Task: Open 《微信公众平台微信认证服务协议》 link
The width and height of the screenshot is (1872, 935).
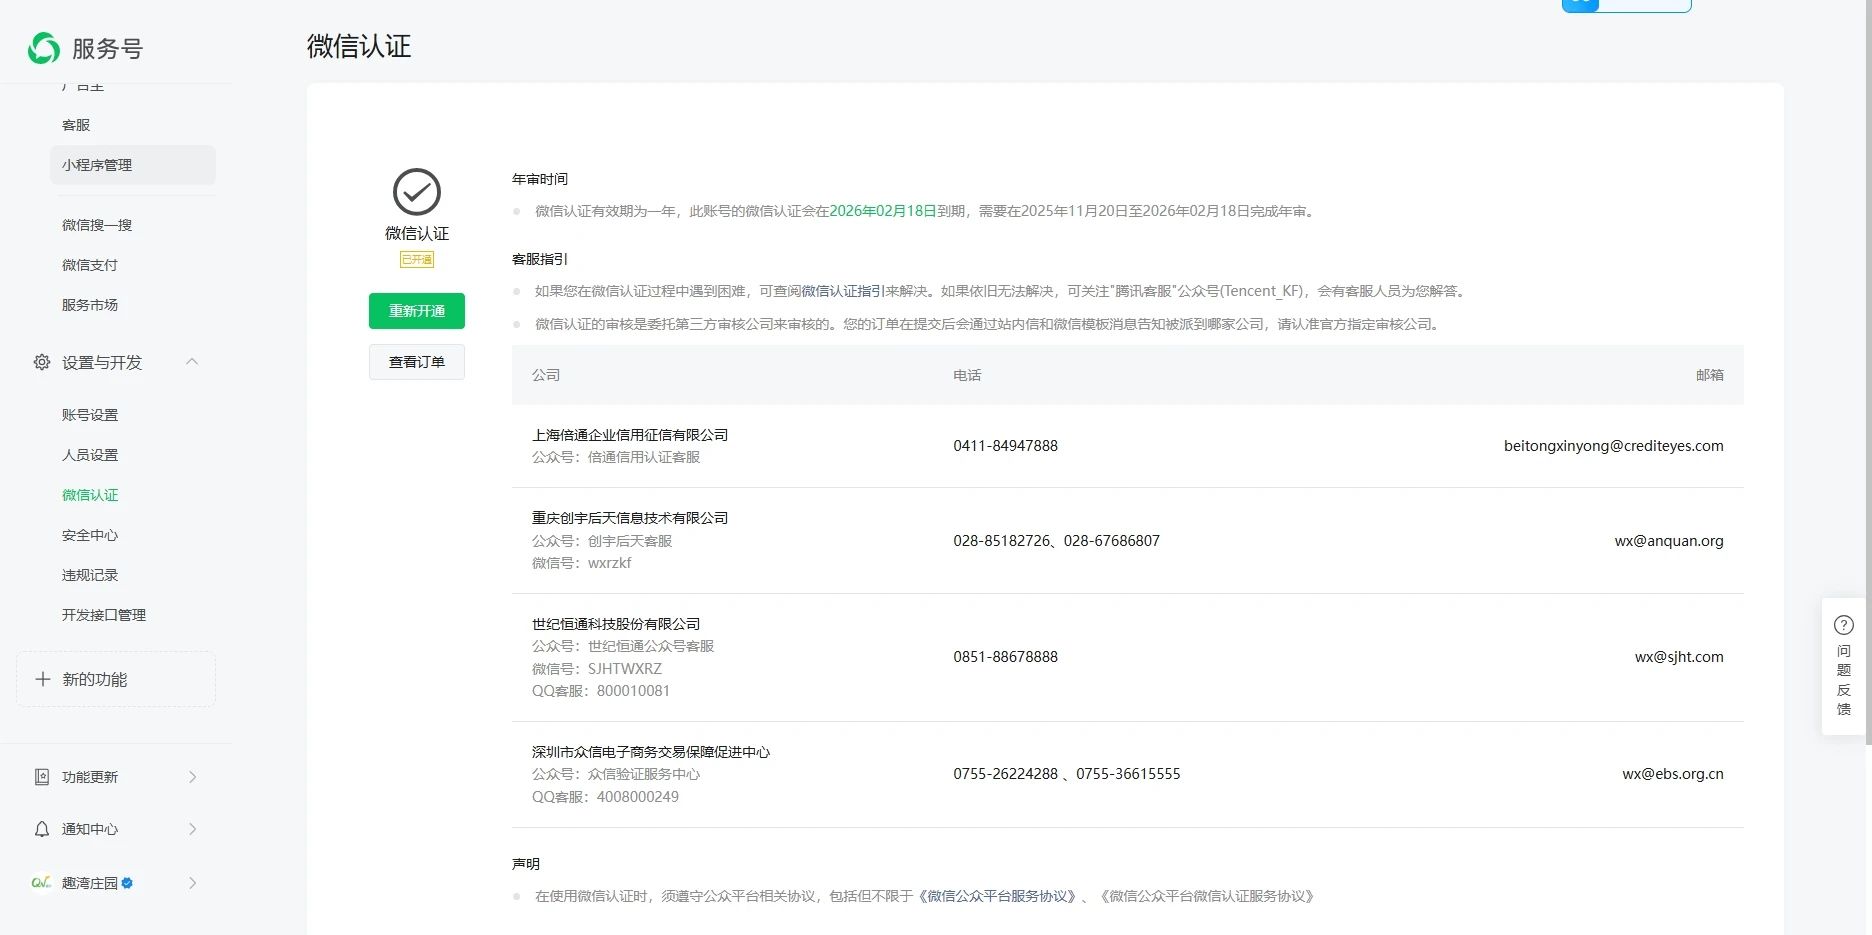Action: 1208,896
